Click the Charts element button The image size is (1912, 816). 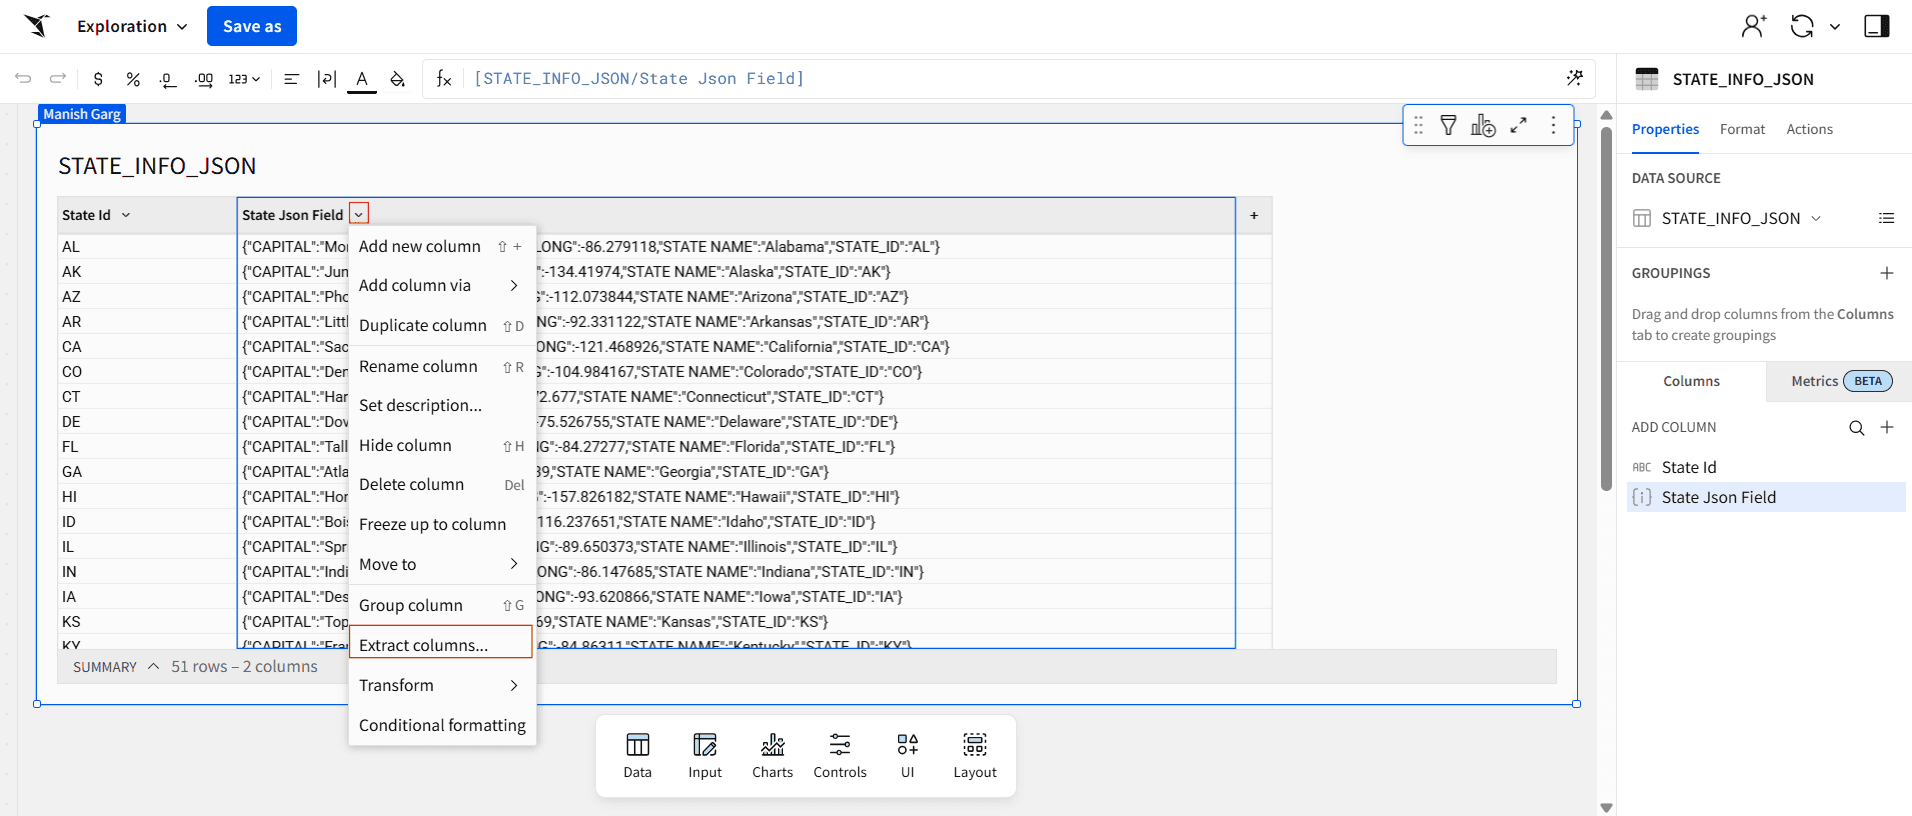(x=773, y=756)
